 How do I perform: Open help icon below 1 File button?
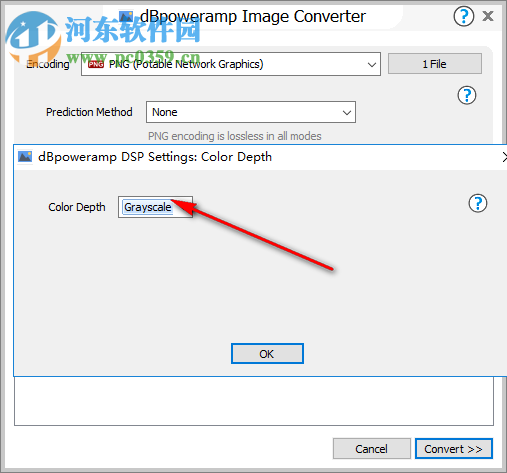pos(467,95)
